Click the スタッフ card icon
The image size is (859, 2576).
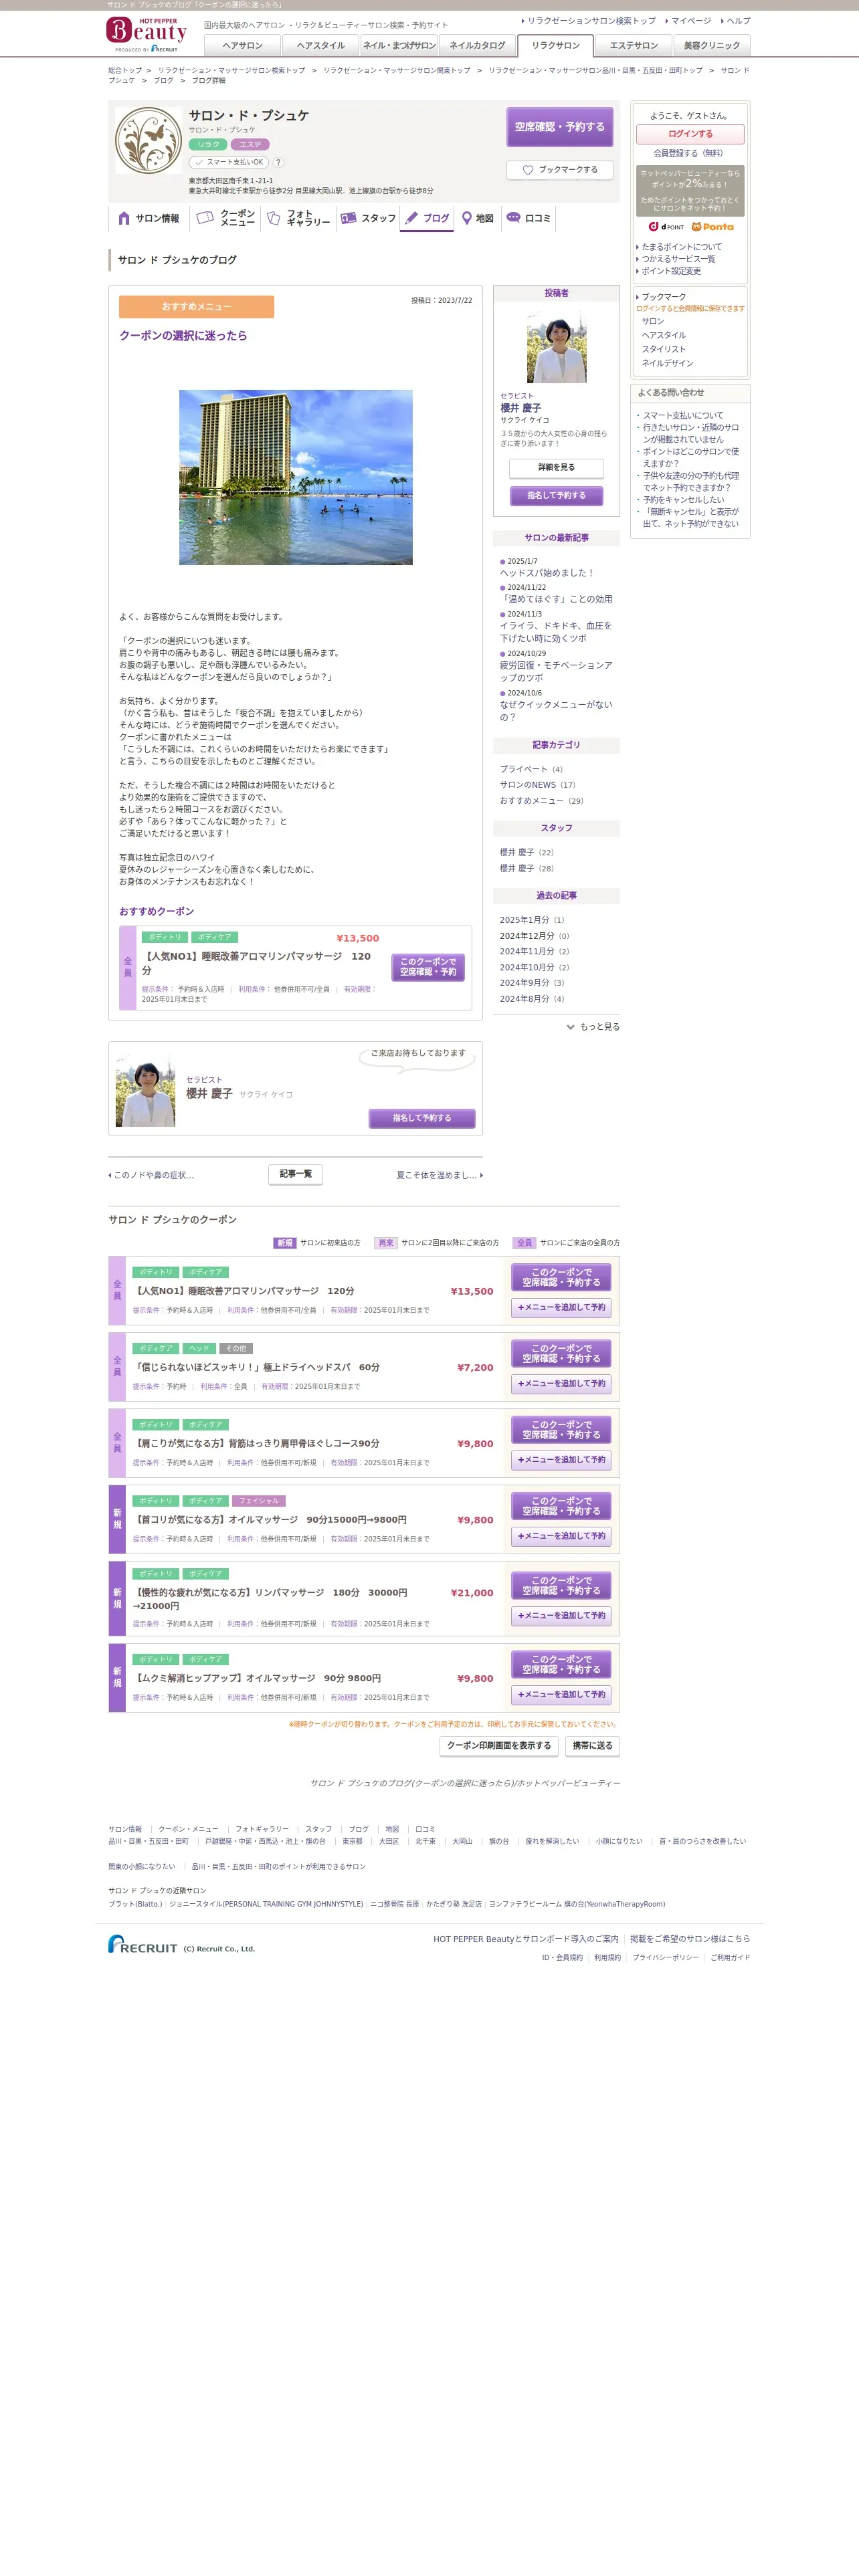349,217
